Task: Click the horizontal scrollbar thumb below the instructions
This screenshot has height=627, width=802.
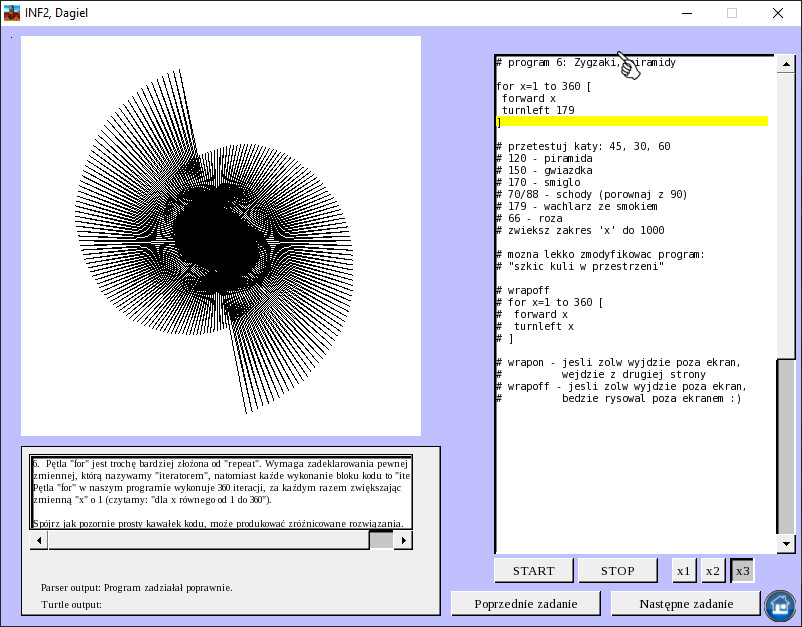Action: pyautogui.click(x=381, y=540)
